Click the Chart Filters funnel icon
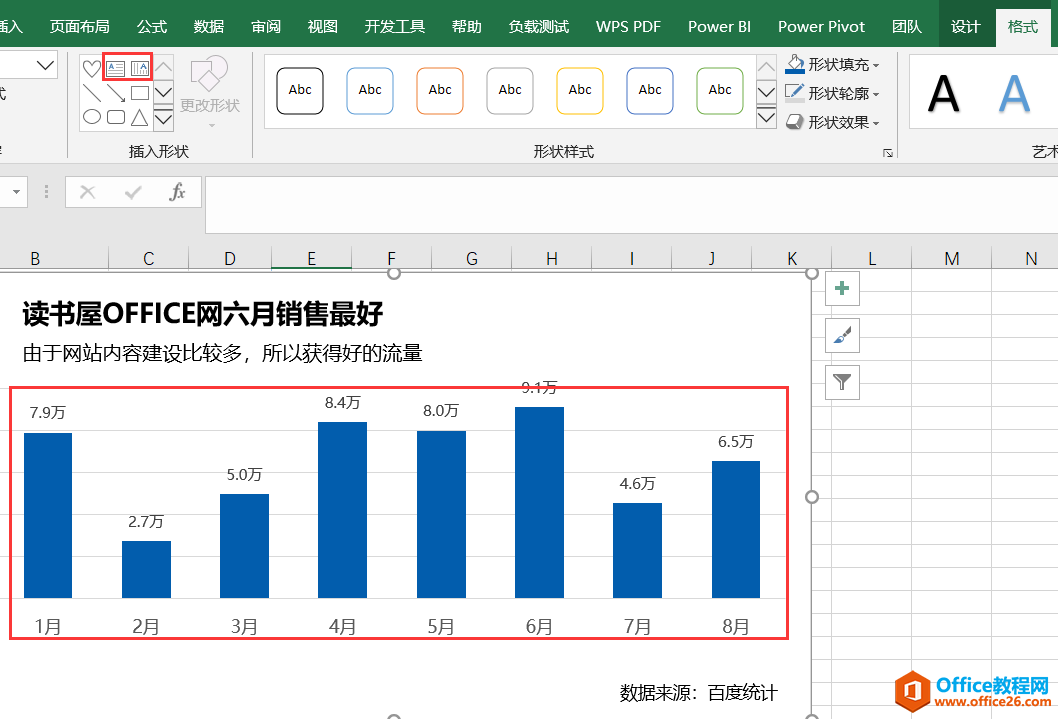1058x719 pixels. (841, 382)
